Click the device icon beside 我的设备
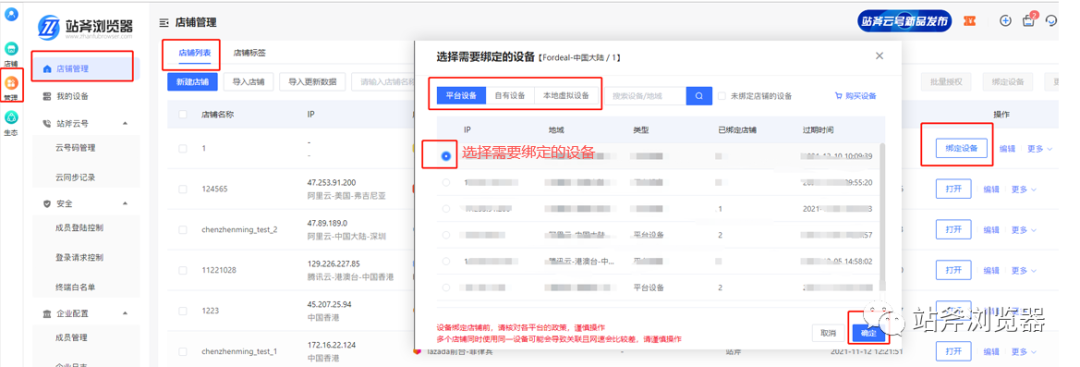 (47, 96)
